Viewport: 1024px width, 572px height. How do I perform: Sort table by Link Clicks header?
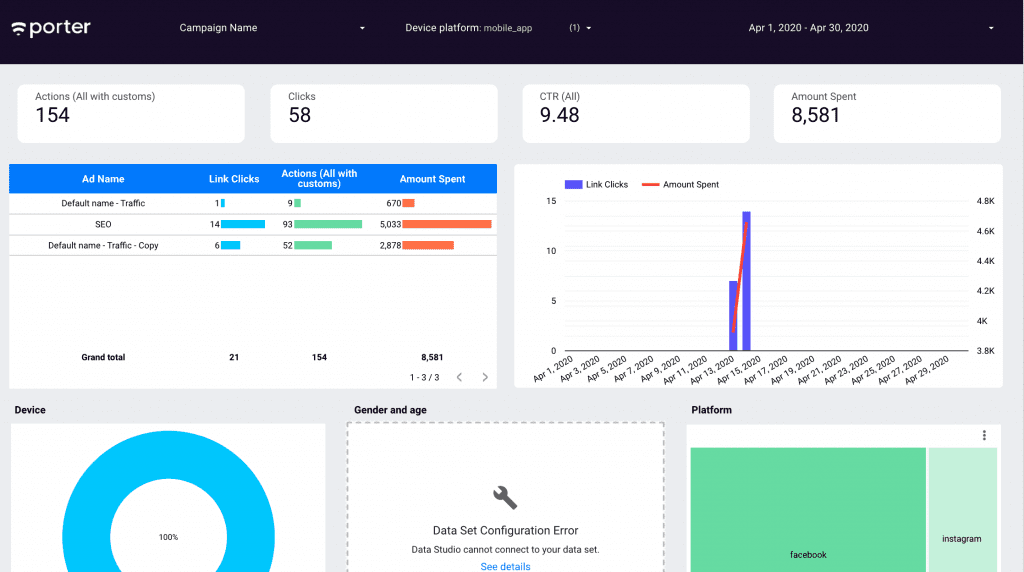click(x=234, y=179)
